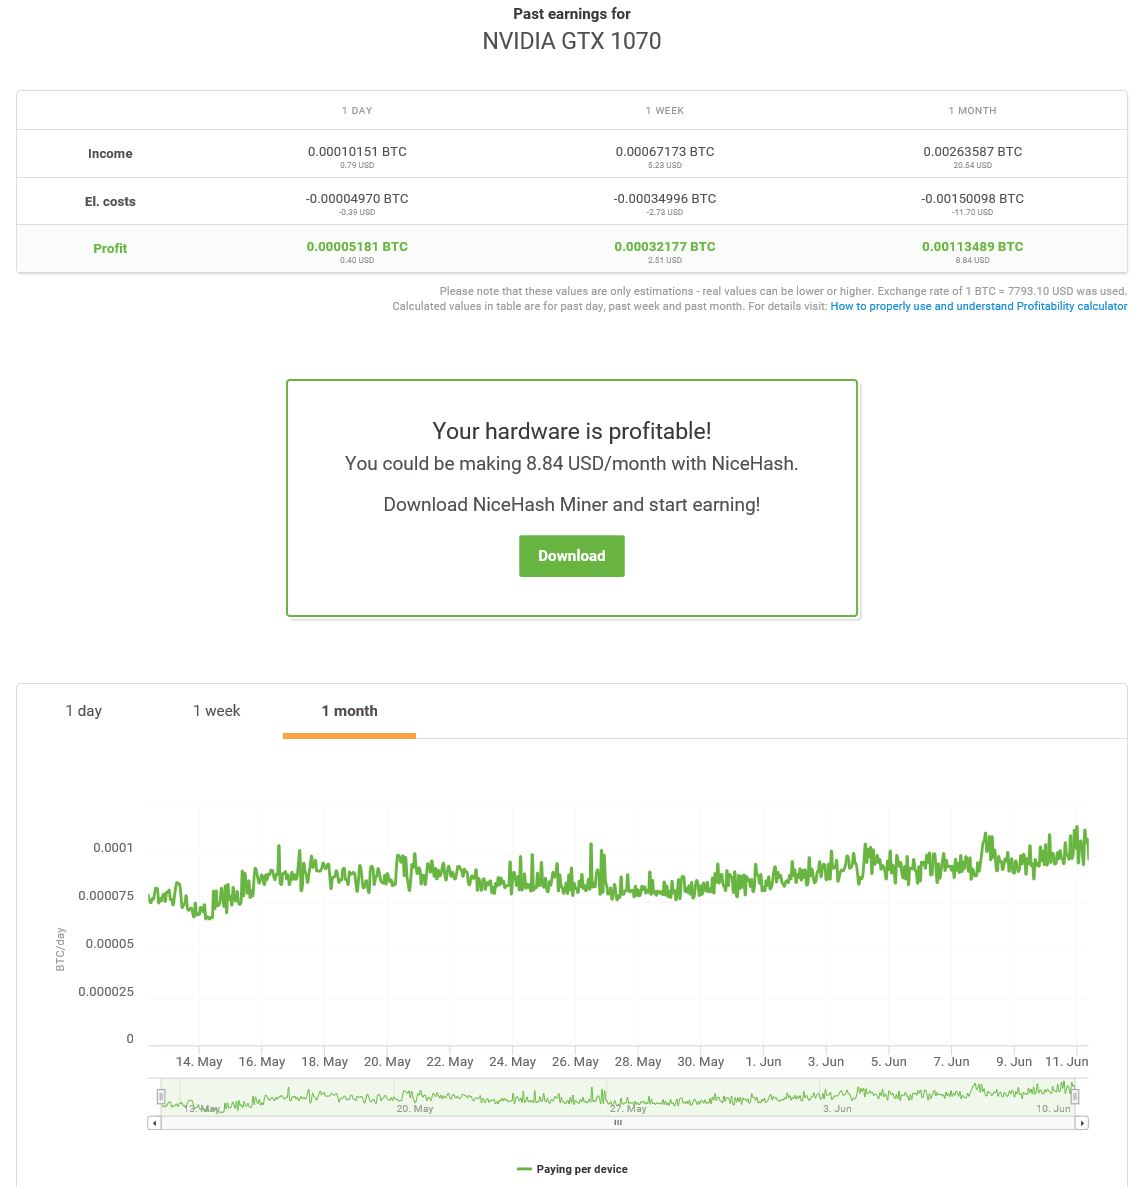Switch to the 1 day chart tab

click(x=84, y=711)
